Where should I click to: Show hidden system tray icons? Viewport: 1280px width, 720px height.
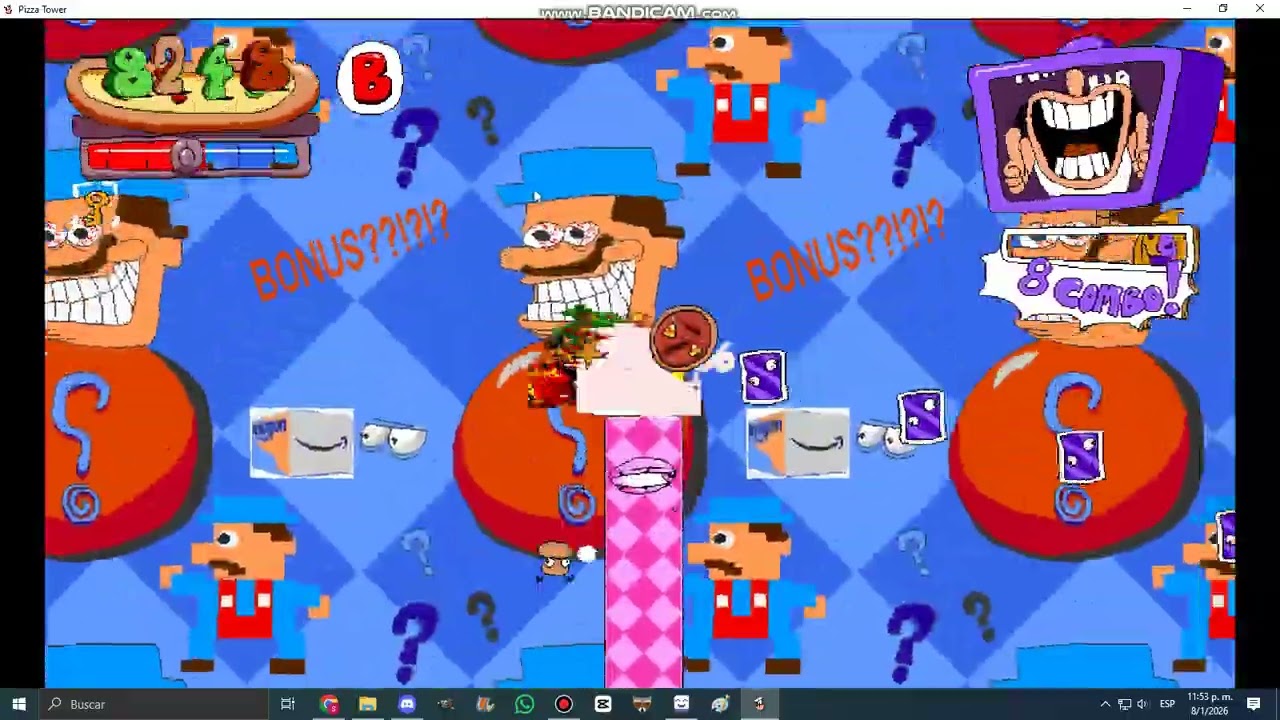(1105, 704)
